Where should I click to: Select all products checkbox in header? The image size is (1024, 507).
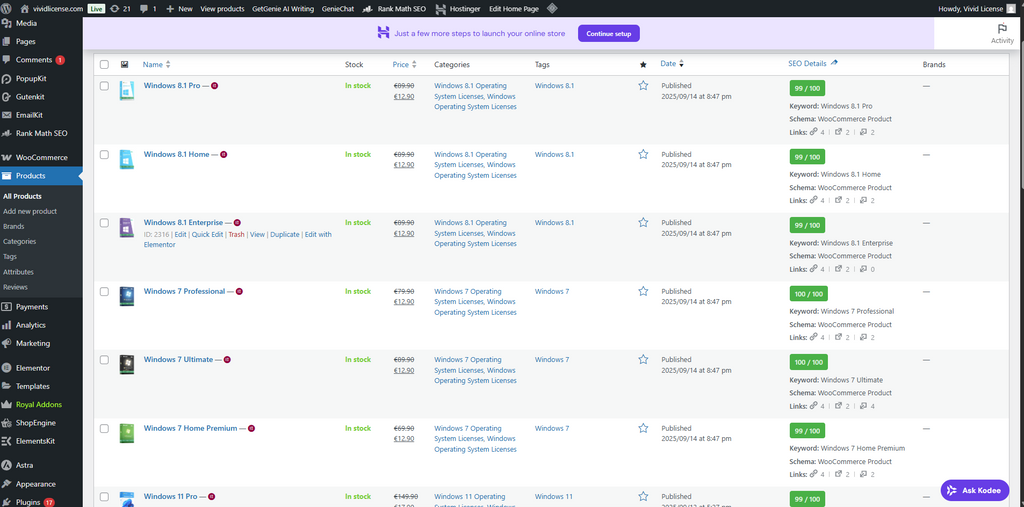[104, 65]
